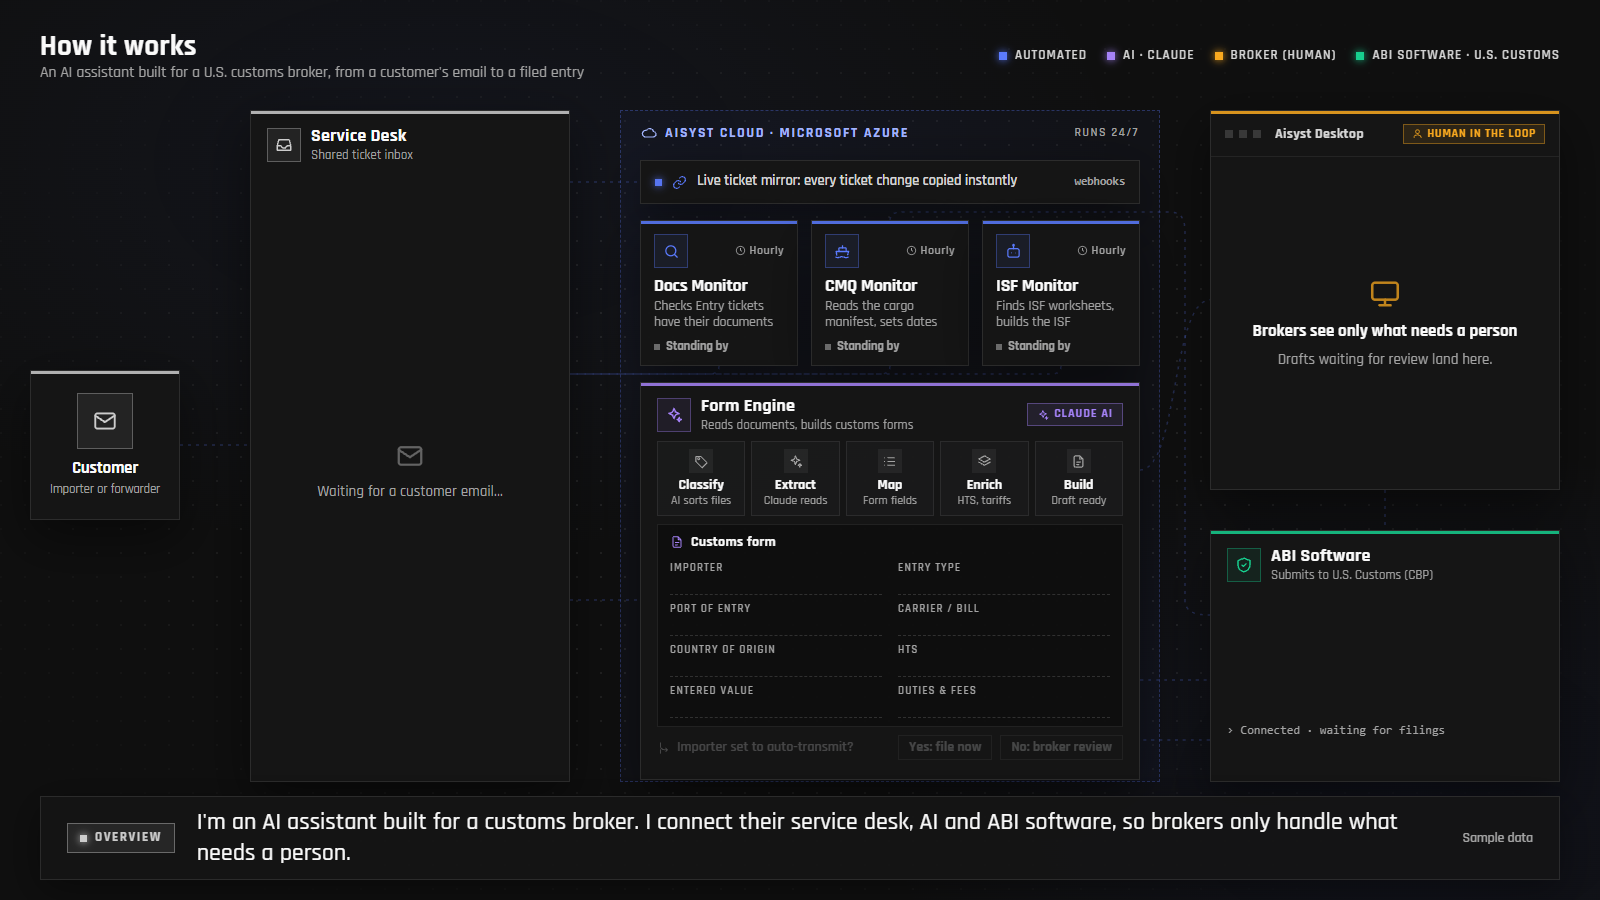
Task: Click the Aisyst Cloud icon
Action: 649,133
